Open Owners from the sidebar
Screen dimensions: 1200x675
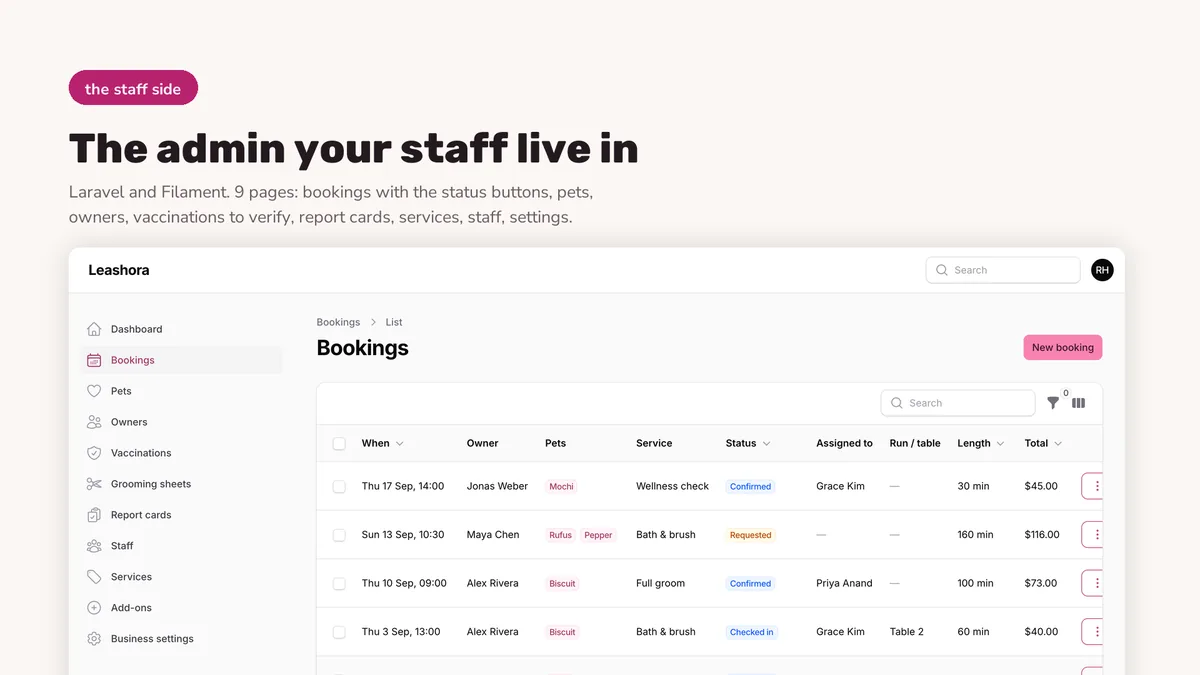click(181, 422)
